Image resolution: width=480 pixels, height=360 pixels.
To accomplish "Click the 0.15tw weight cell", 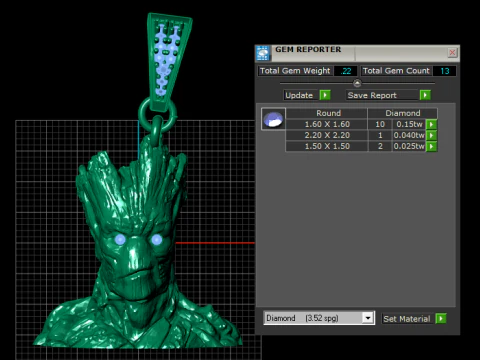I will coord(409,124).
